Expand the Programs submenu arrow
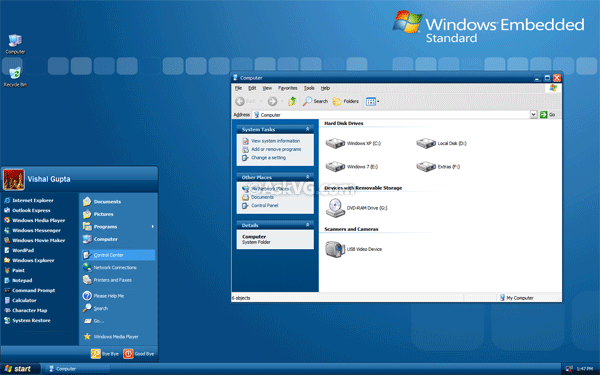This screenshot has height=375, width=600. tap(152, 227)
